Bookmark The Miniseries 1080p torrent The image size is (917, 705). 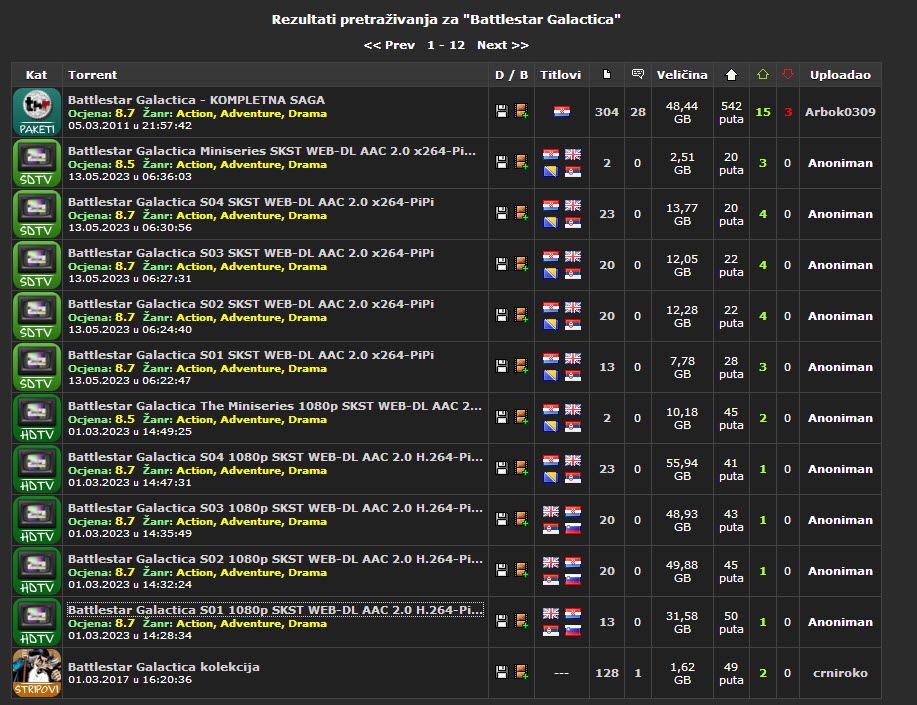click(x=521, y=417)
